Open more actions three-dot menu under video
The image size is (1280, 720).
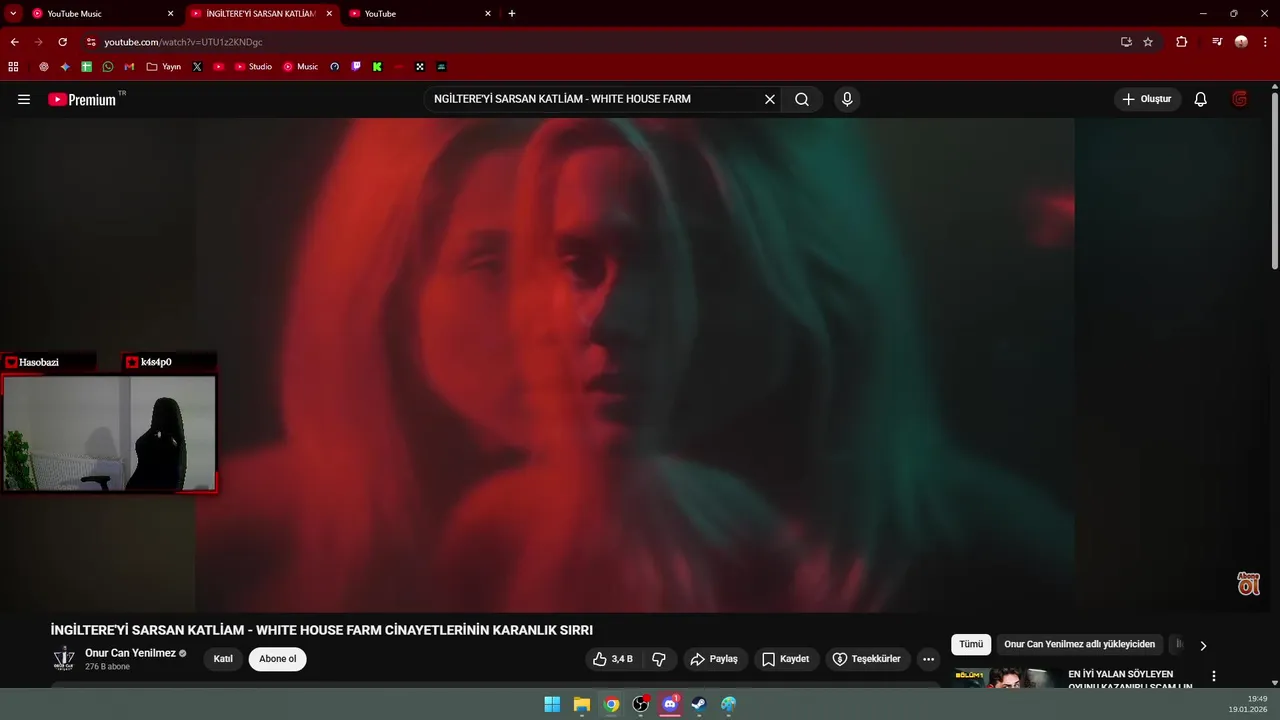[x=928, y=659]
